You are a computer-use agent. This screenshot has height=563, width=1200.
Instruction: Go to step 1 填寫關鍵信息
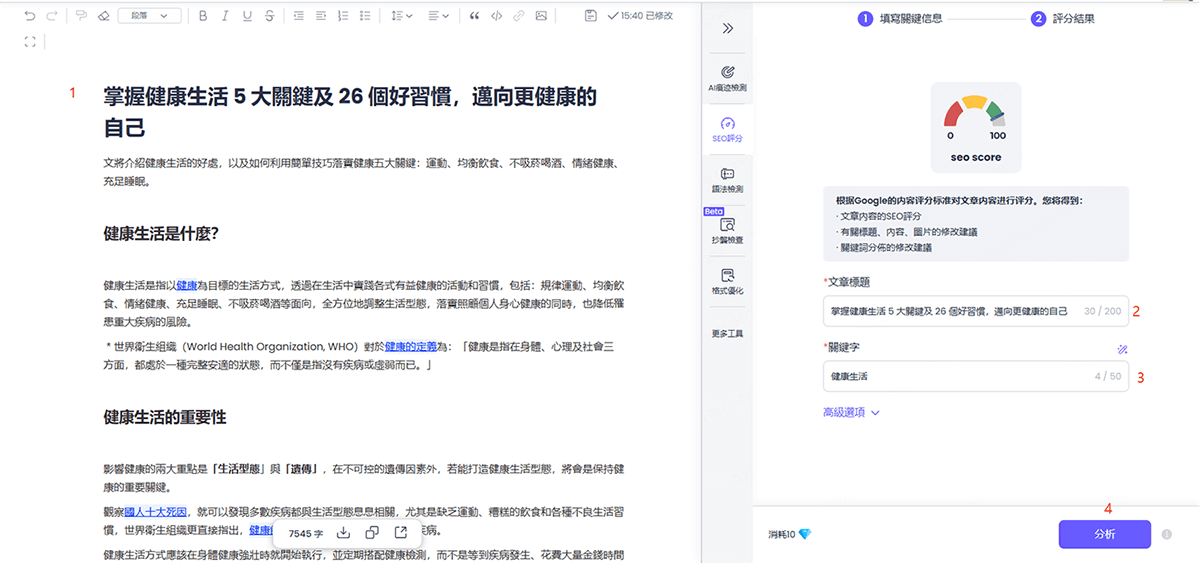(900, 18)
